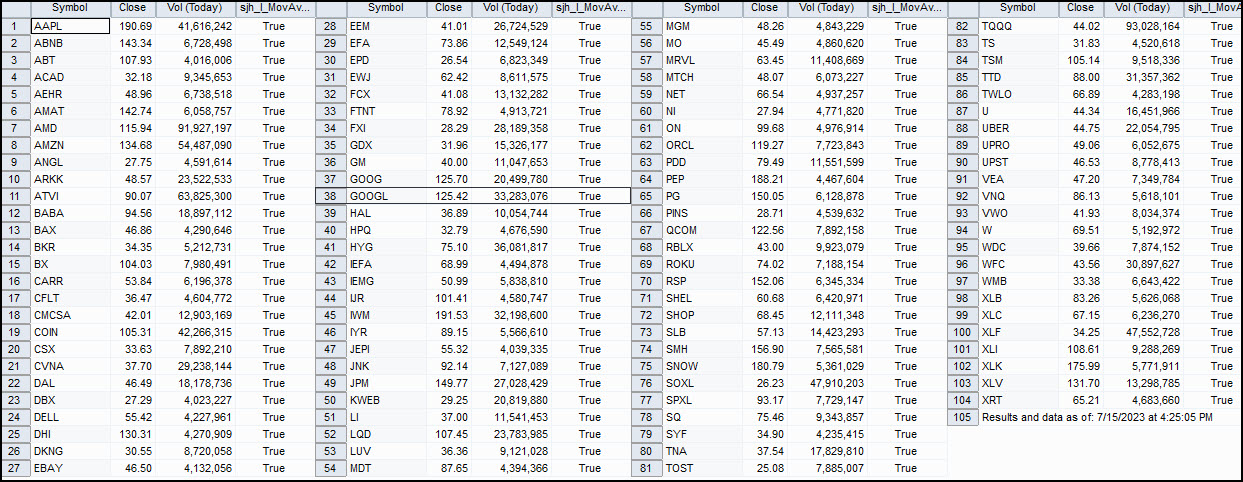The width and height of the screenshot is (1243, 482).
Task: Click the HYG close value 75.10
Action: 448,247
